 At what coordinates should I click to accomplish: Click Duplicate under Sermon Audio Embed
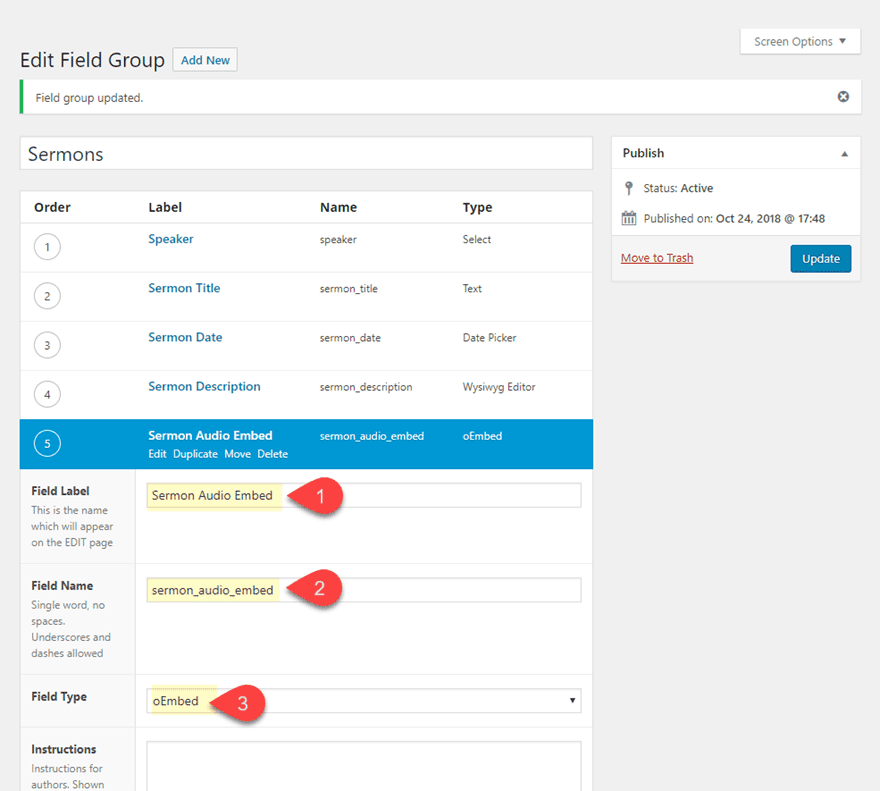point(195,454)
